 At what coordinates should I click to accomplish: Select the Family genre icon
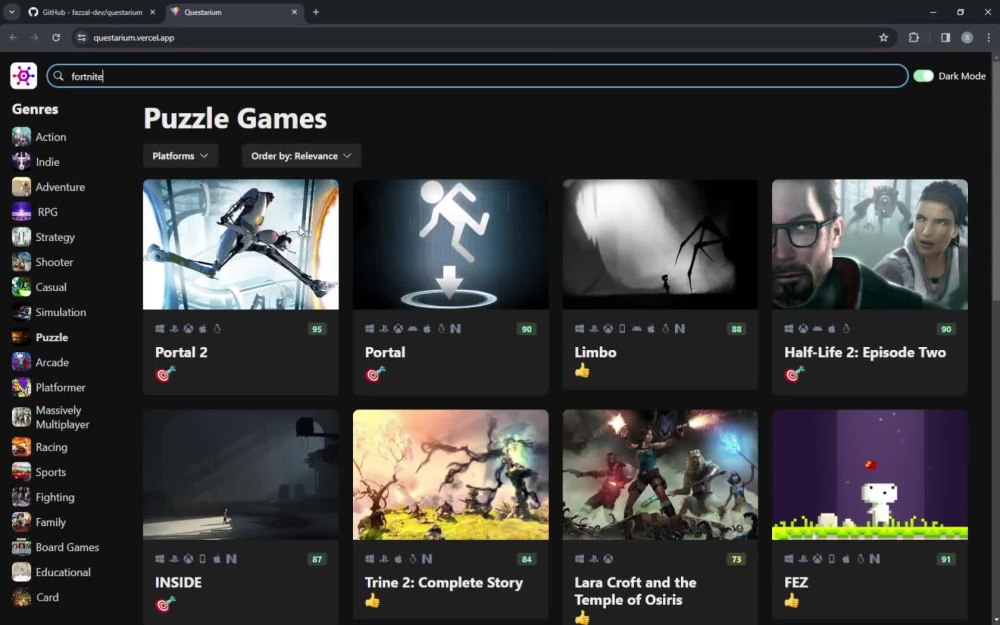coord(21,522)
